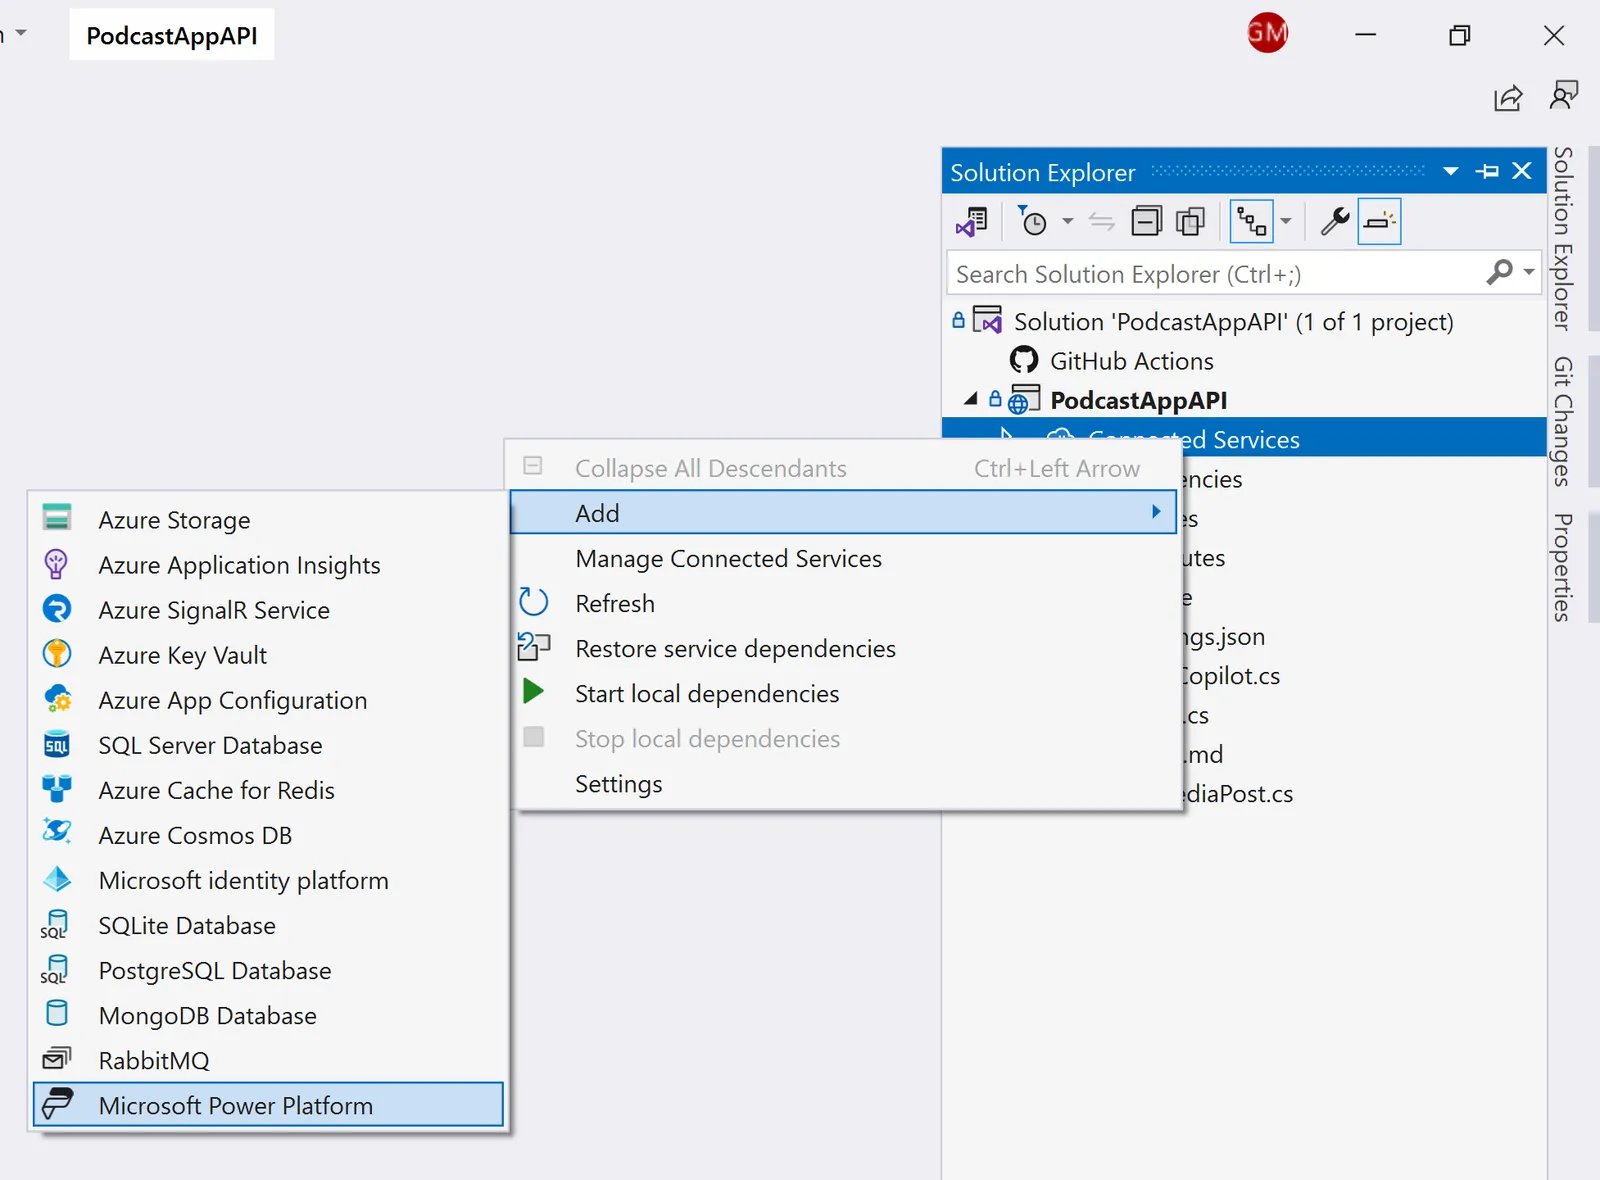1600x1180 pixels.
Task: Choose Azure Cache for Redis
Action: (x=268, y=790)
